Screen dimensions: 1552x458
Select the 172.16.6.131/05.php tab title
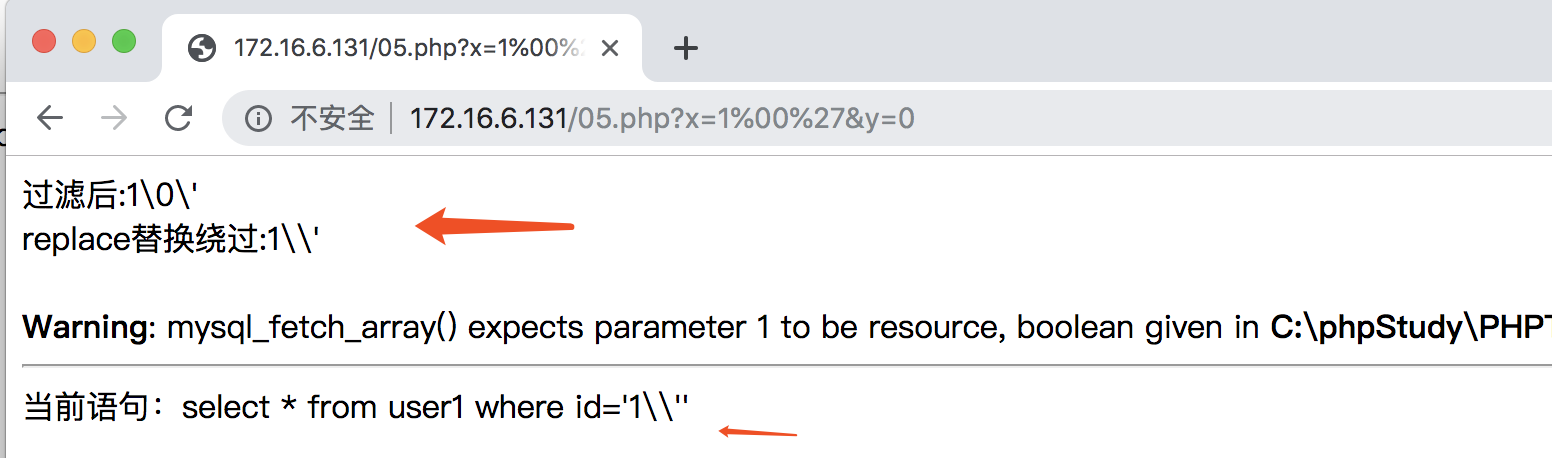tap(408, 48)
